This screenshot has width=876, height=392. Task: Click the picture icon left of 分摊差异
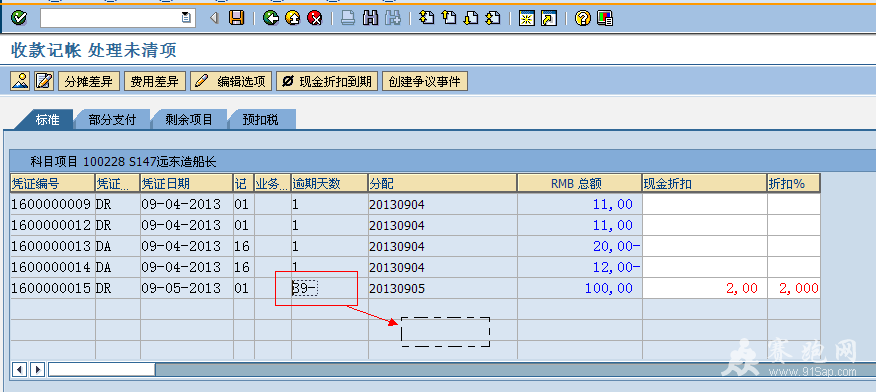click(x=20, y=81)
